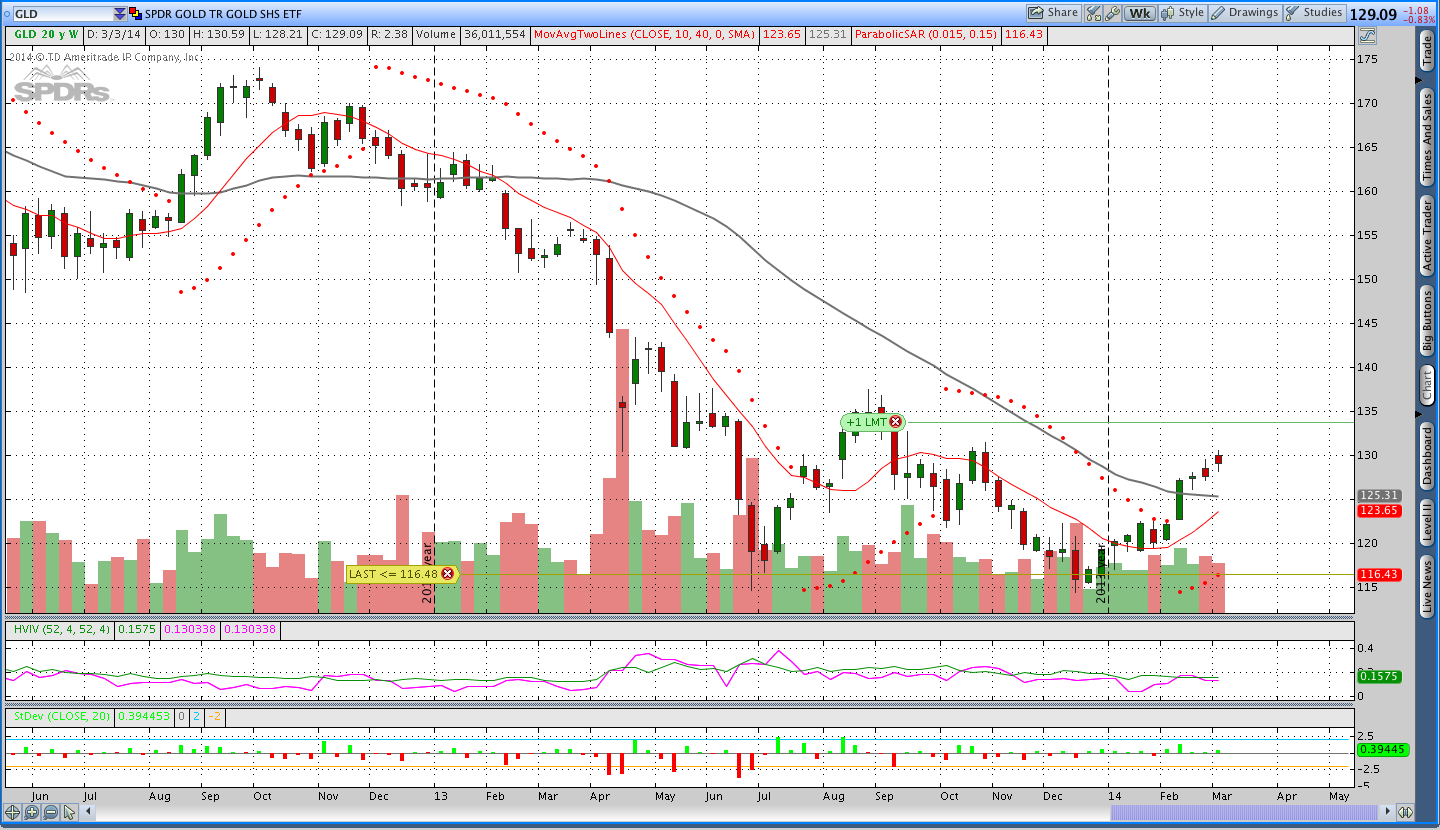Click the timeline scrollbar left arrow
Screen dimensions: 1440x830
pyautogui.click(x=88, y=812)
